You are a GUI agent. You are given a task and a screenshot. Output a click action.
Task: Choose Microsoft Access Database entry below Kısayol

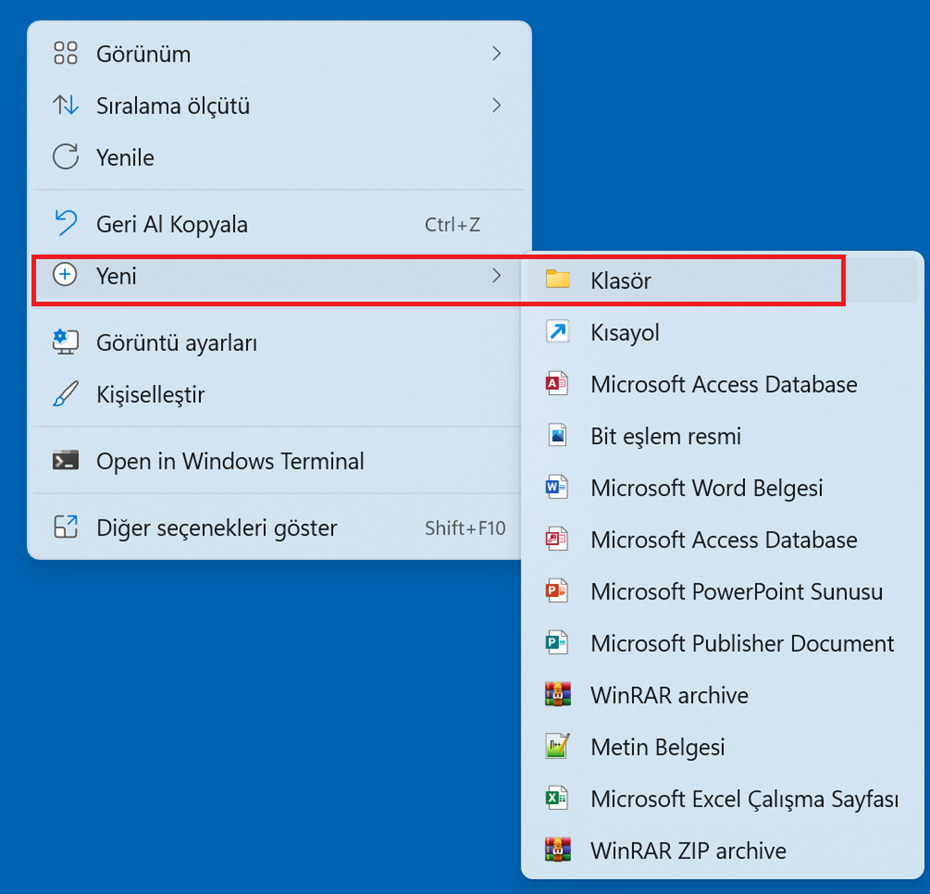click(x=722, y=384)
